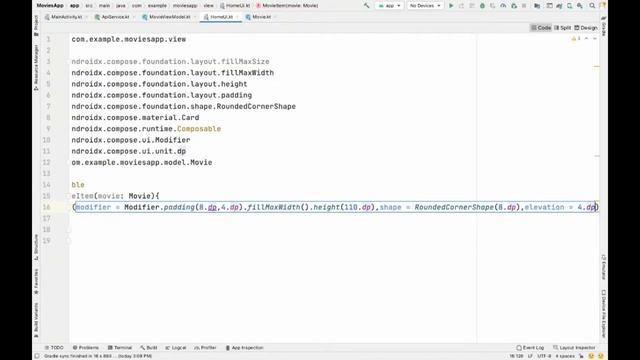
Task: Click HomeUI.kt in the breadcrumb bar
Action: coord(235,6)
